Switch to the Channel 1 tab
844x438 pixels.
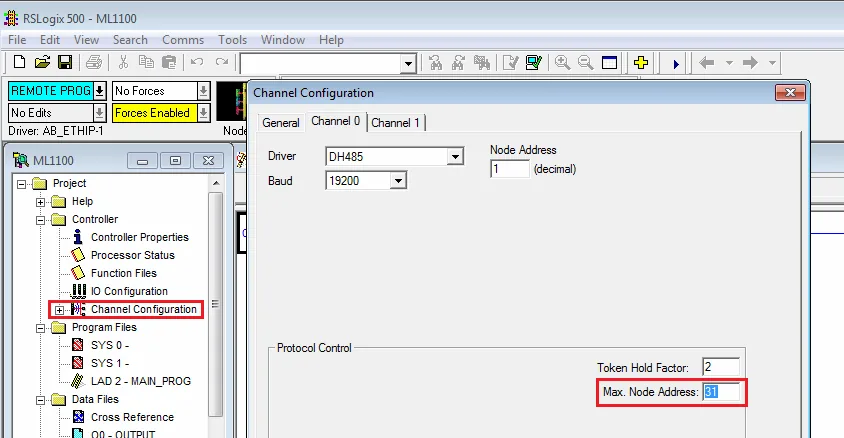[x=395, y=123]
